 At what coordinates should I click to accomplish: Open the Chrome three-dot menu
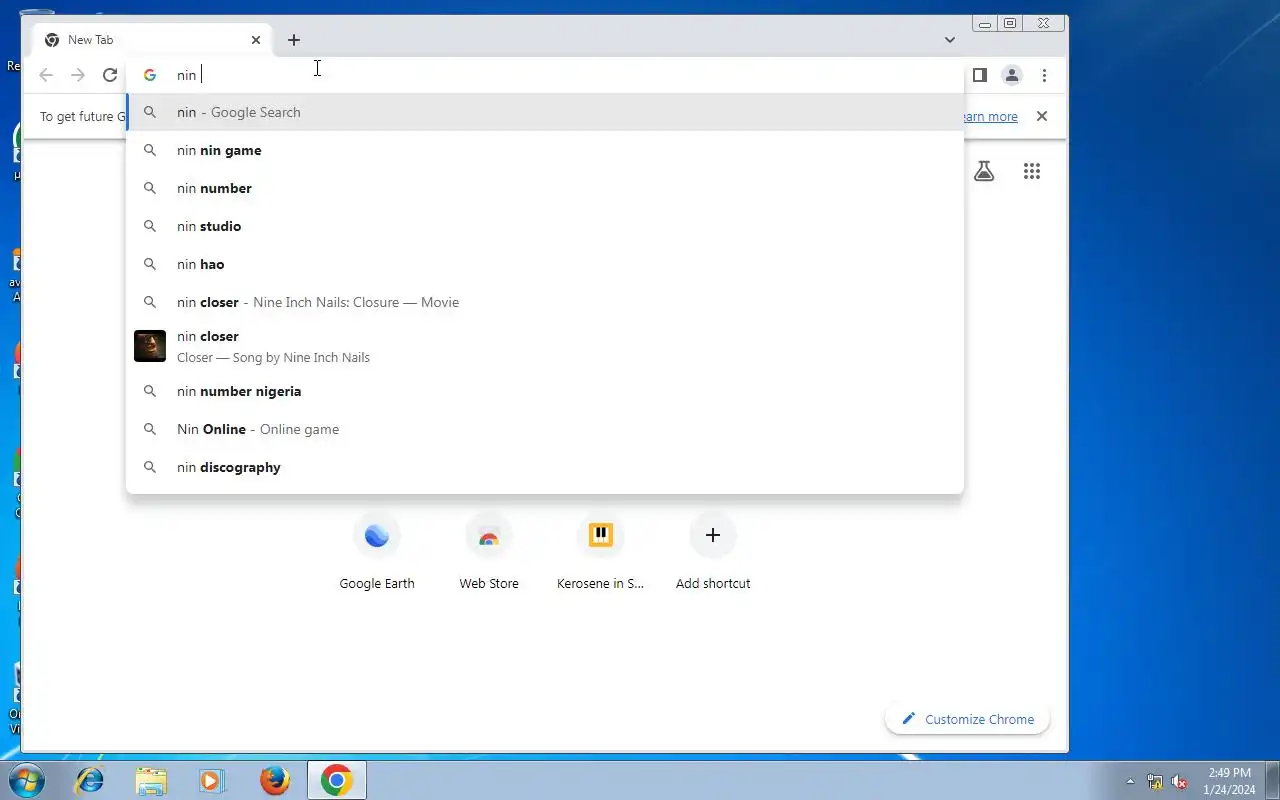click(x=1044, y=75)
